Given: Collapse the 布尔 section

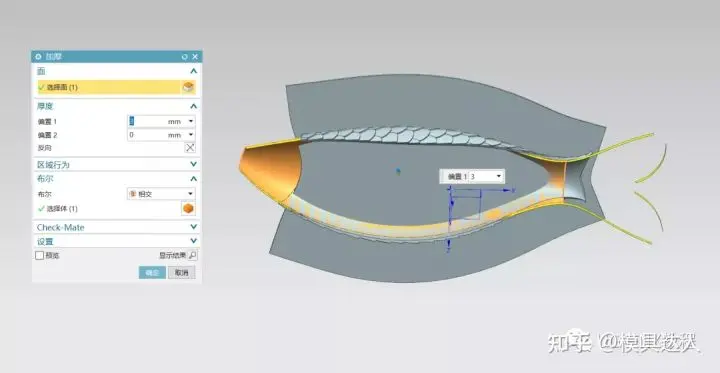Looking at the screenshot, I should [x=193, y=179].
